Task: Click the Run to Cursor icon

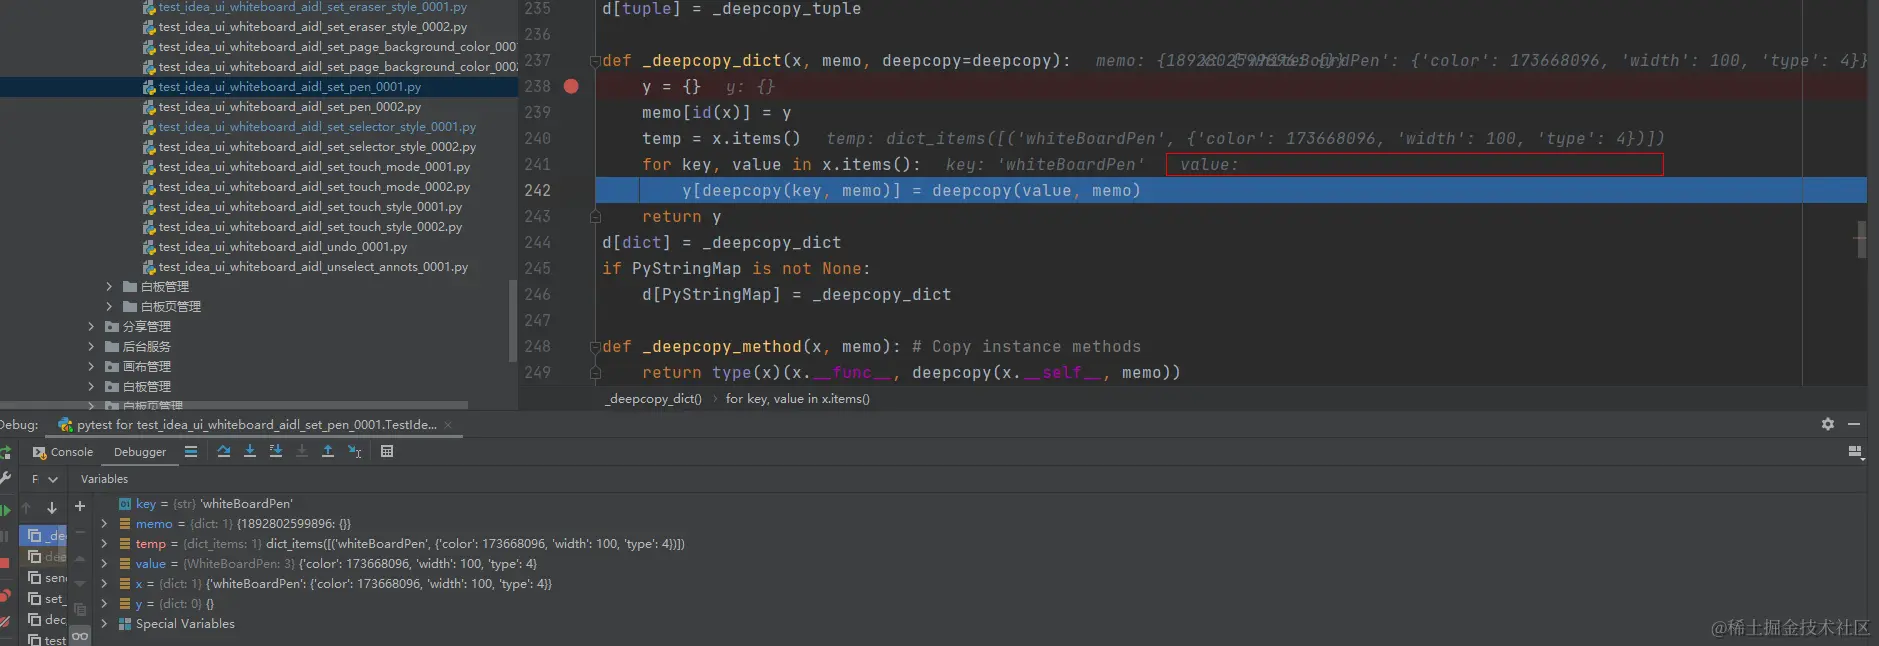Action: click(x=354, y=452)
